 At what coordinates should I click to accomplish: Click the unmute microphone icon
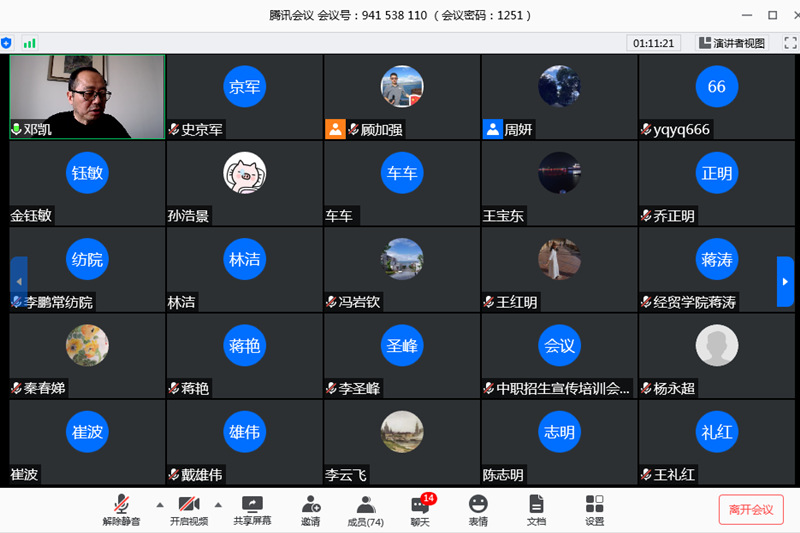pos(121,504)
